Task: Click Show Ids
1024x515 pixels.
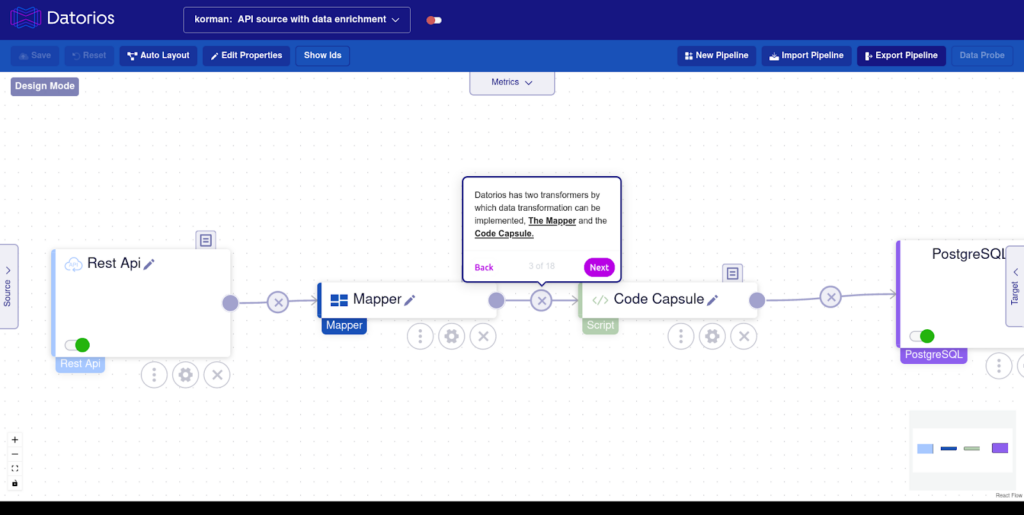Action: tap(323, 55)
